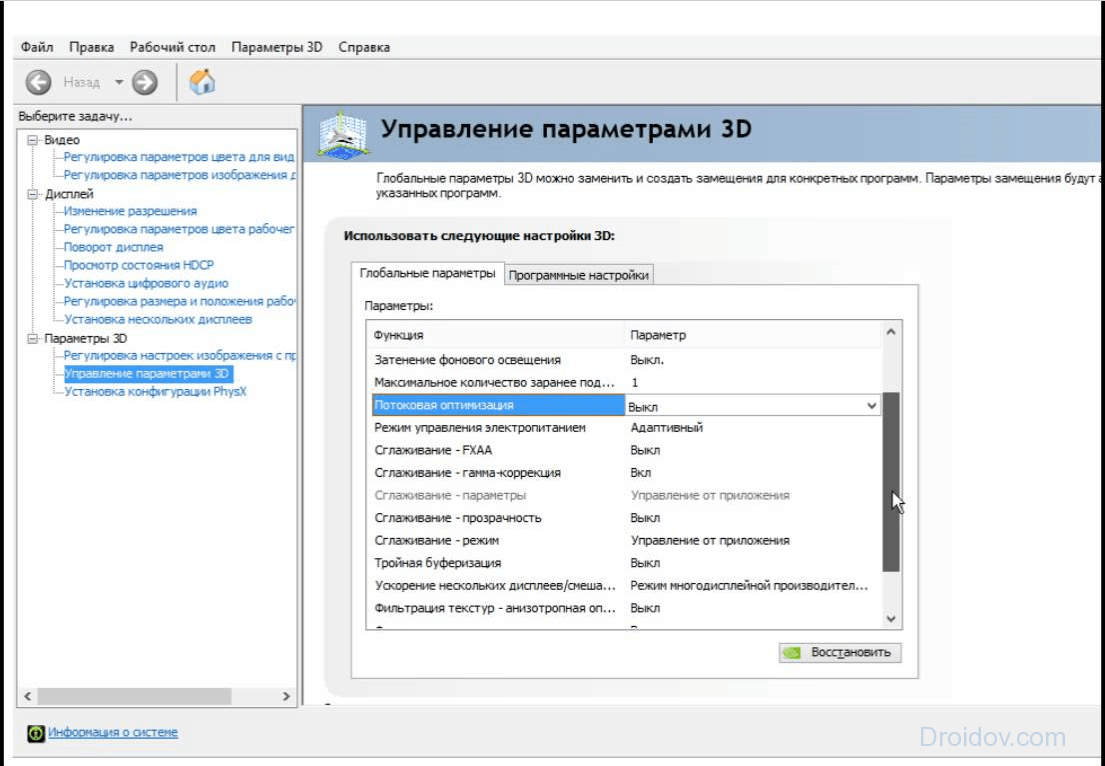Select Изменение разрешения in the tree

coord(130,211)
